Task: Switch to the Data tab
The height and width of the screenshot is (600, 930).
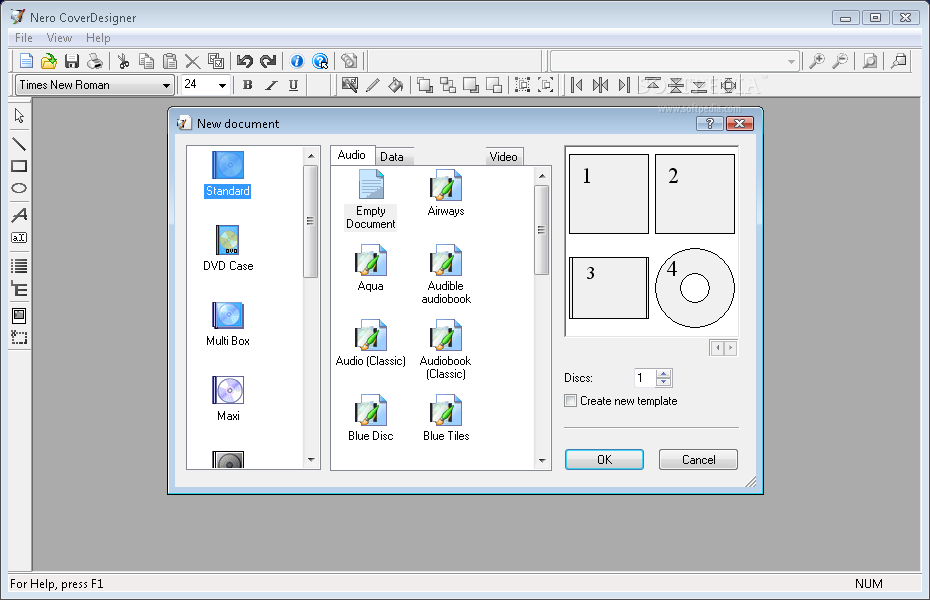Action: [392, 157]
